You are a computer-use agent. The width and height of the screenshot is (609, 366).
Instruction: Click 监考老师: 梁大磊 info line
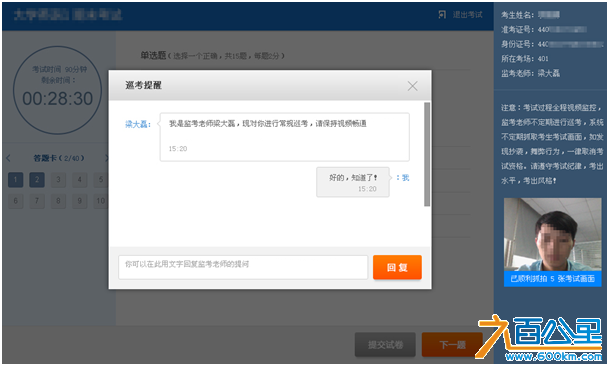tap(530, 73)
